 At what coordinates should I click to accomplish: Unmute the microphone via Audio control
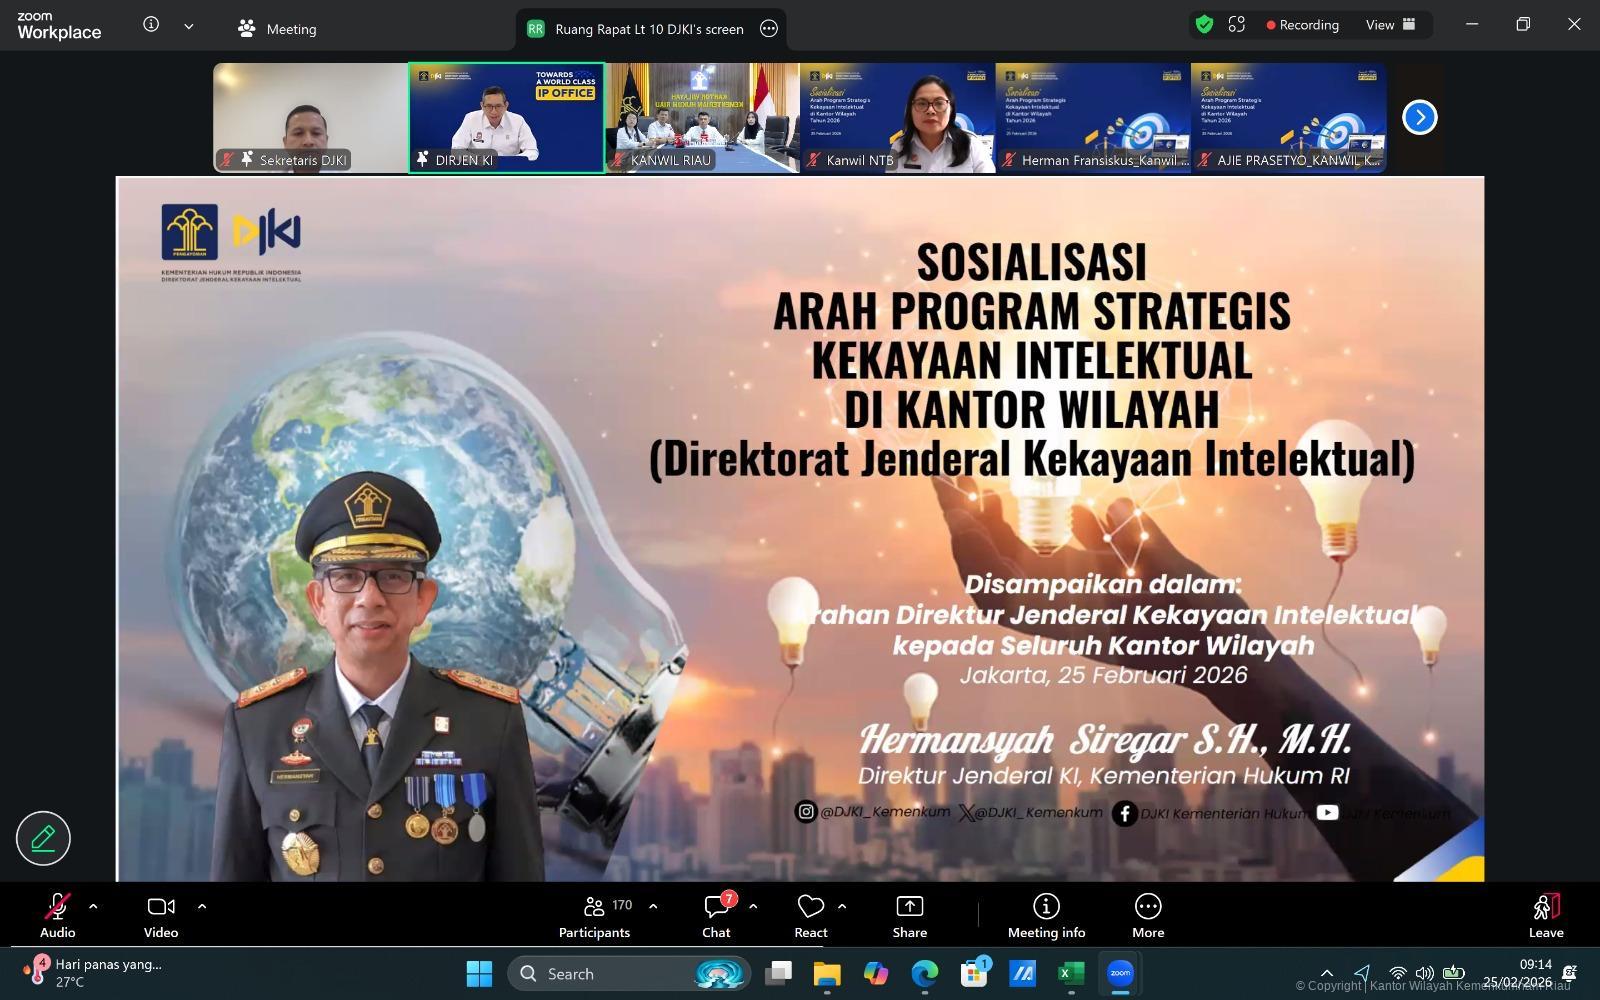[x=57, y=913]
